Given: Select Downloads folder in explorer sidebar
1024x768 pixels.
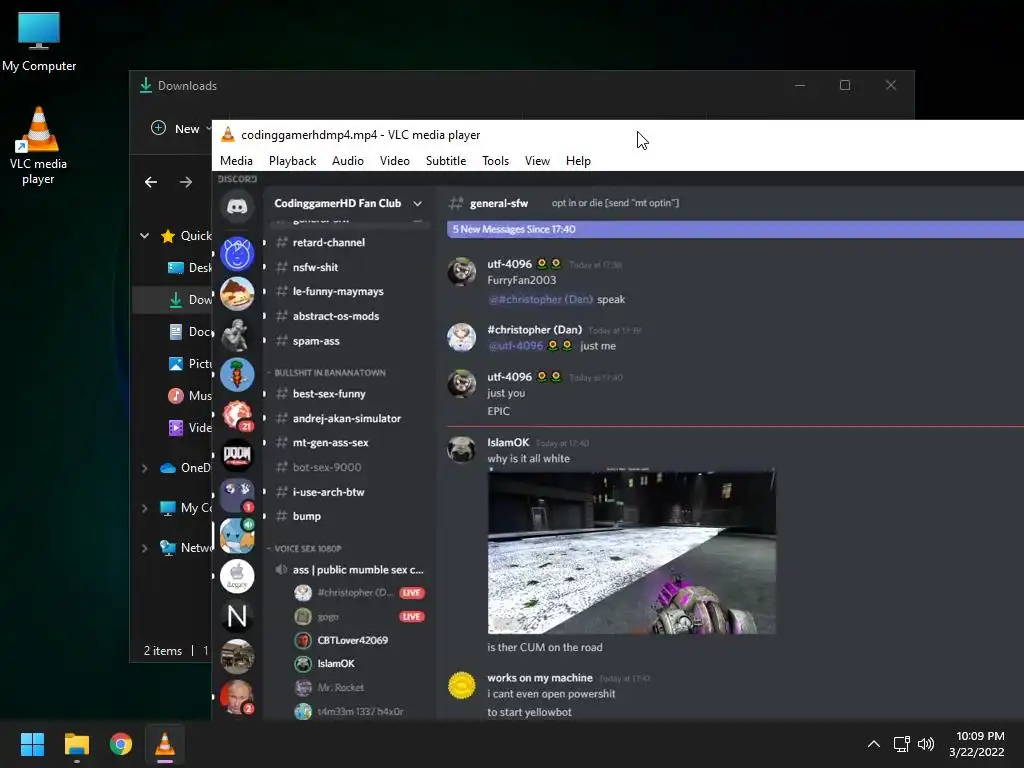Looking at the screenshot, I should [x=190, y=300].
